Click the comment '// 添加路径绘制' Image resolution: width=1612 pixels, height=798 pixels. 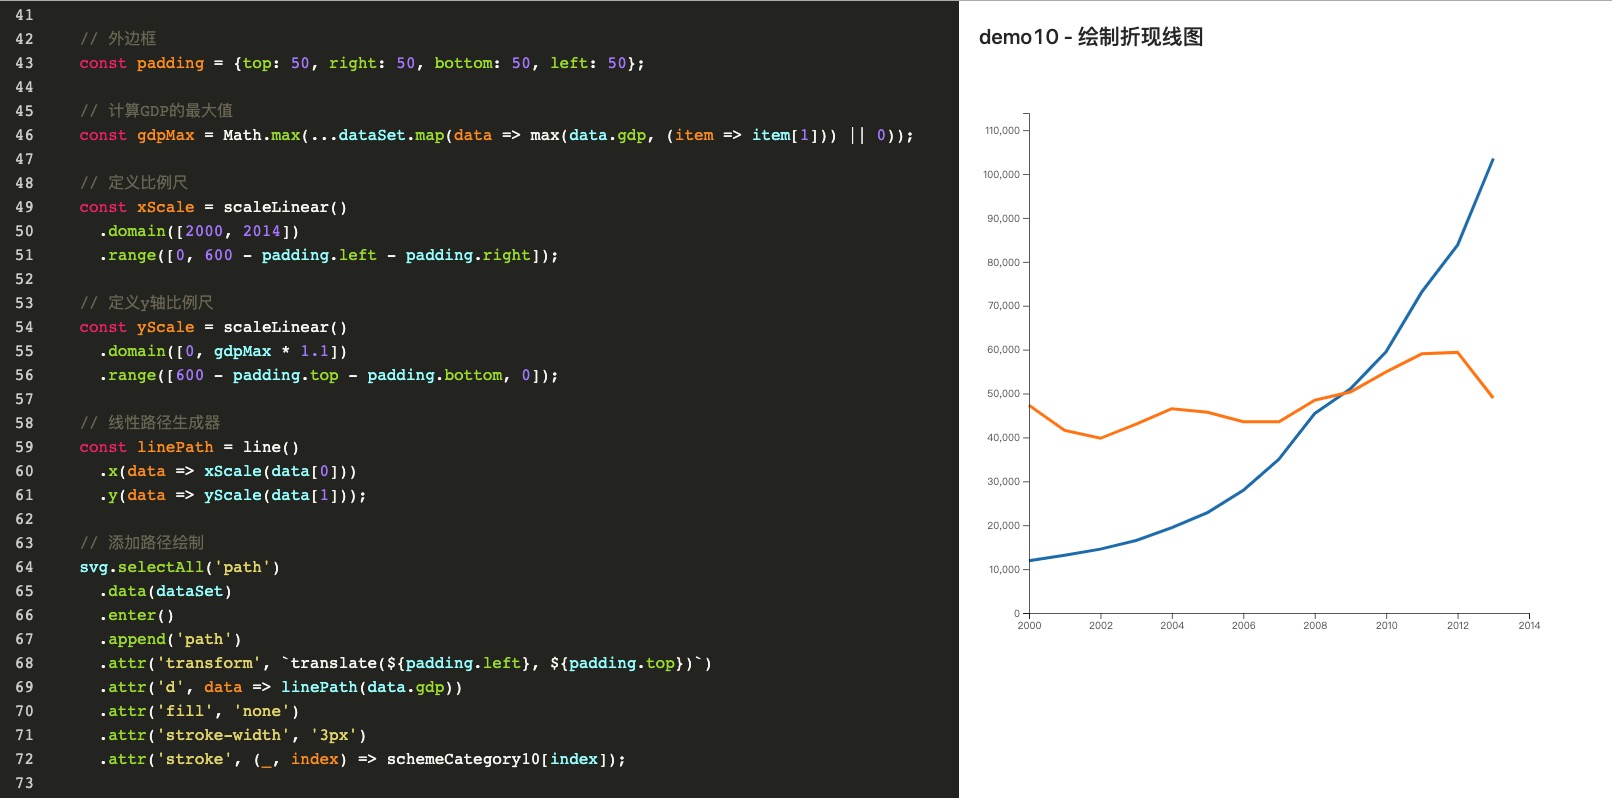[x=142, y=542]
